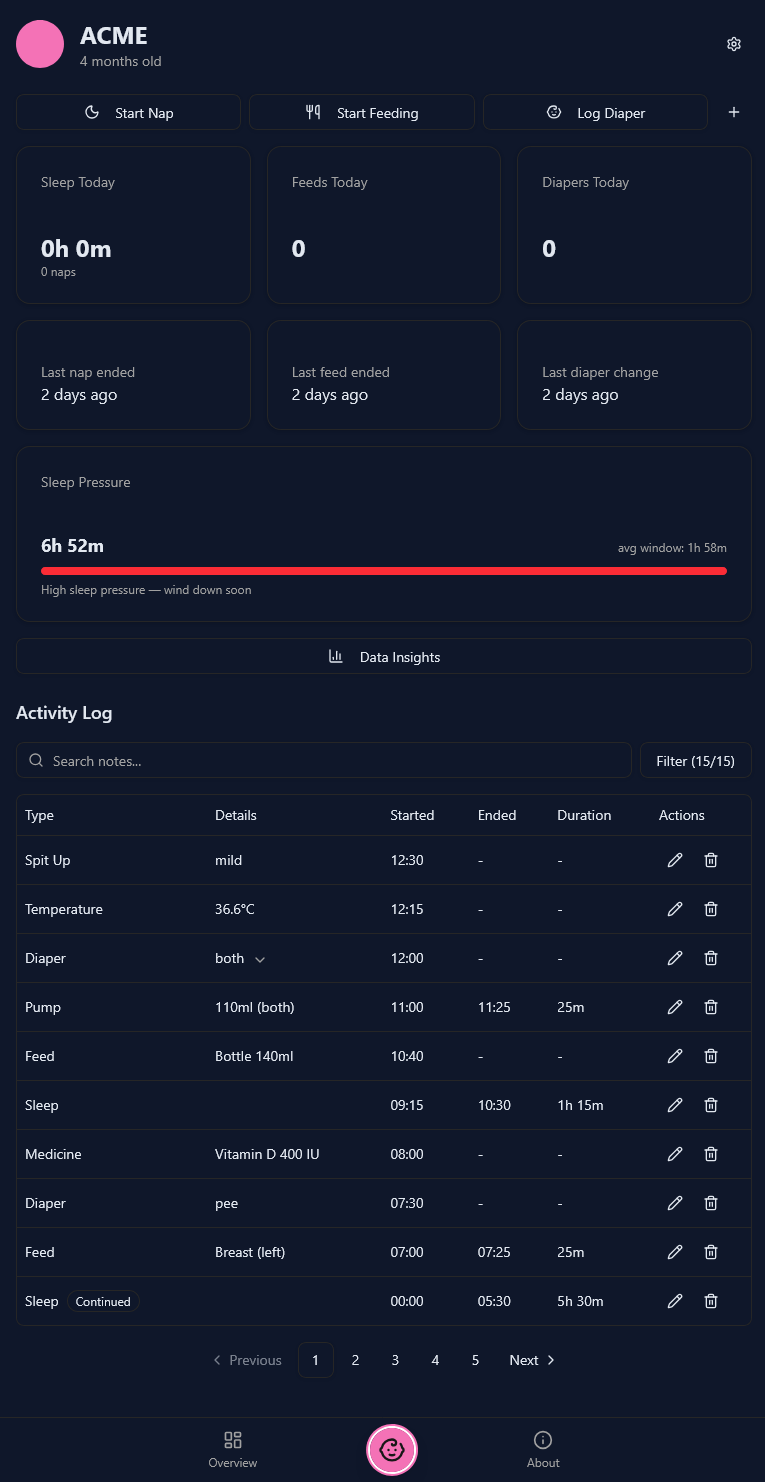Screen dimensions: 765x1482
Task: Click the pencil icon for the Spit Up entry
Action: (675, 860)
